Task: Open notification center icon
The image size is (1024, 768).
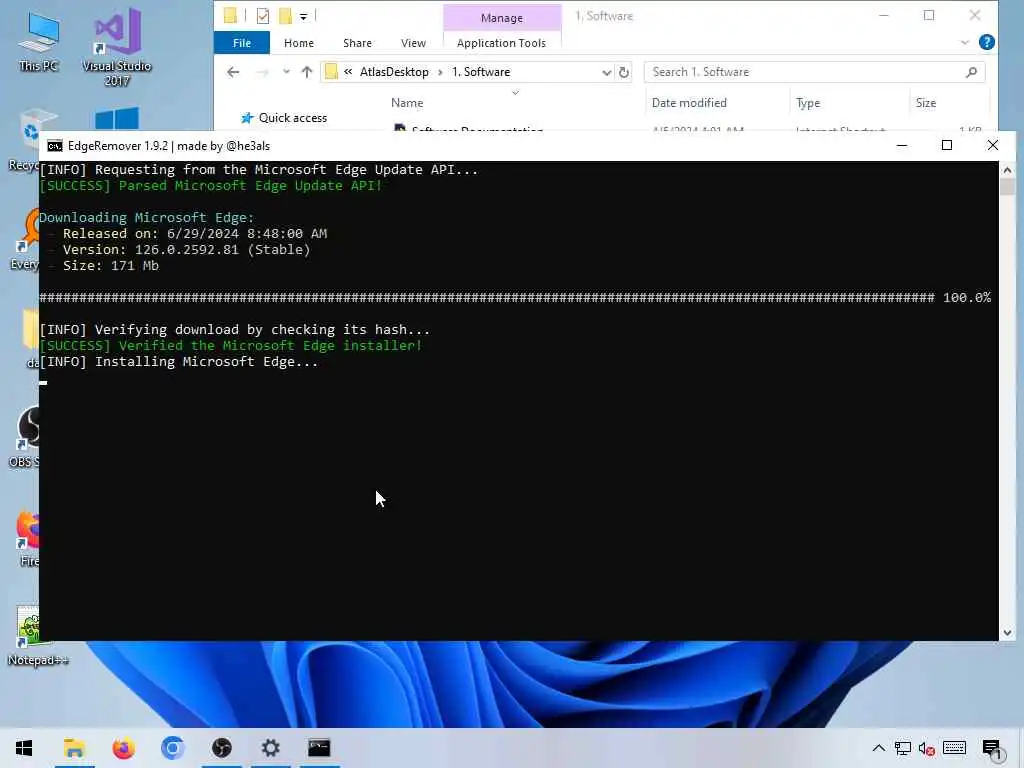Action: coord(991,748)
